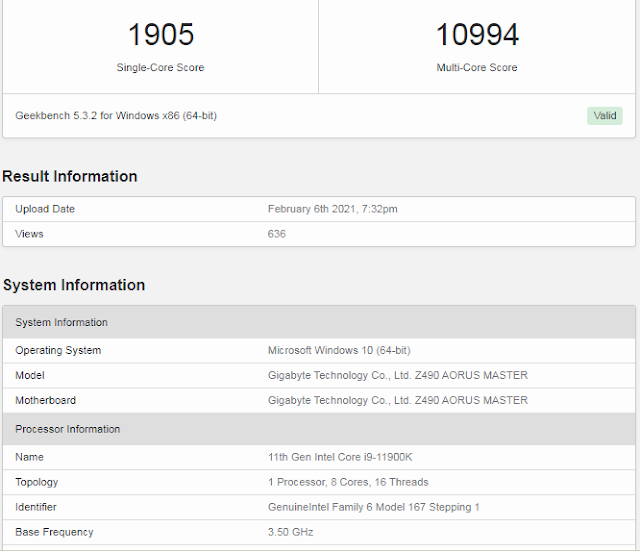Select the GenuineIntel Family 6 Model 167 value
Viewport: 640px width, 552px height.
(x=373, y=507)
